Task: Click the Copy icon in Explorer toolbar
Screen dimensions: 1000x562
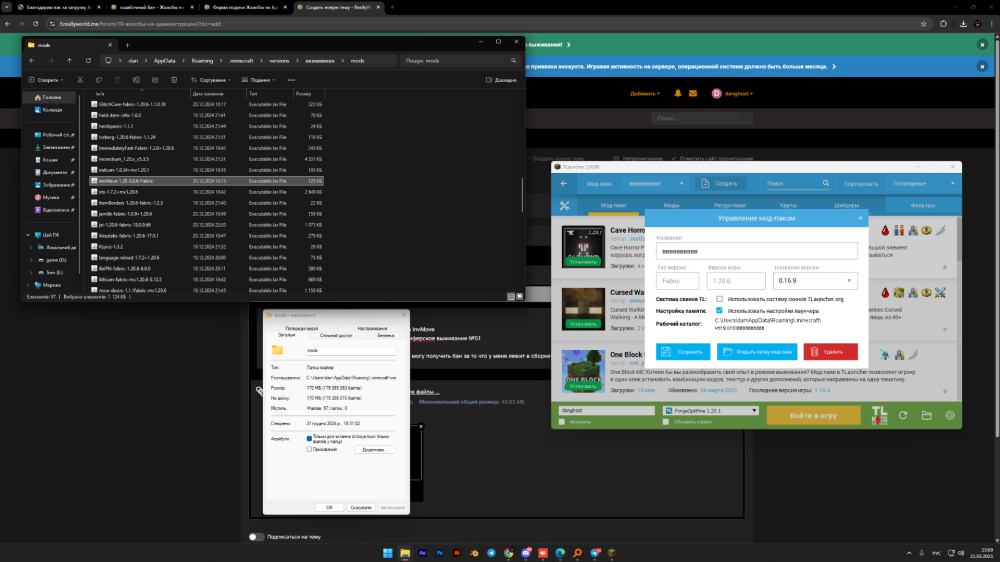Action: coord(99,80)
